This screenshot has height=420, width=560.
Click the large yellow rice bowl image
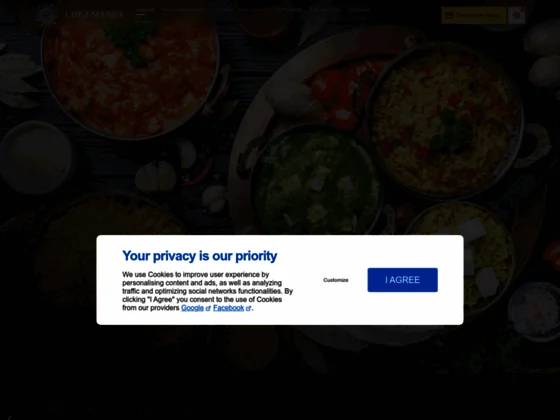point(445,121)
